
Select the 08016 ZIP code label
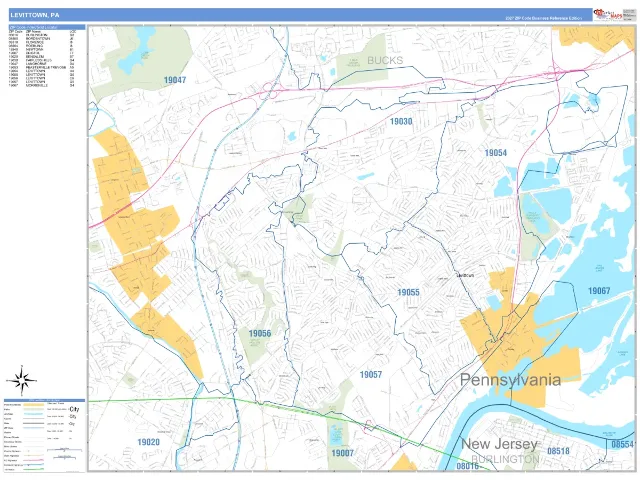[467, 466]
